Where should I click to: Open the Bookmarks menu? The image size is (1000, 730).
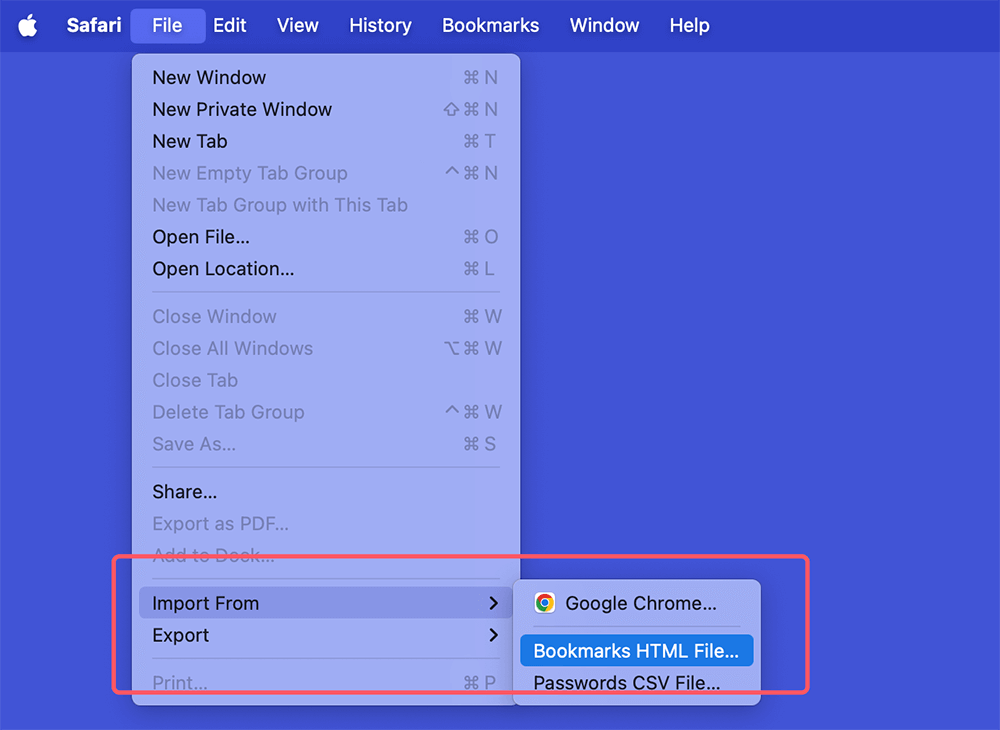(x=490, y=25)
